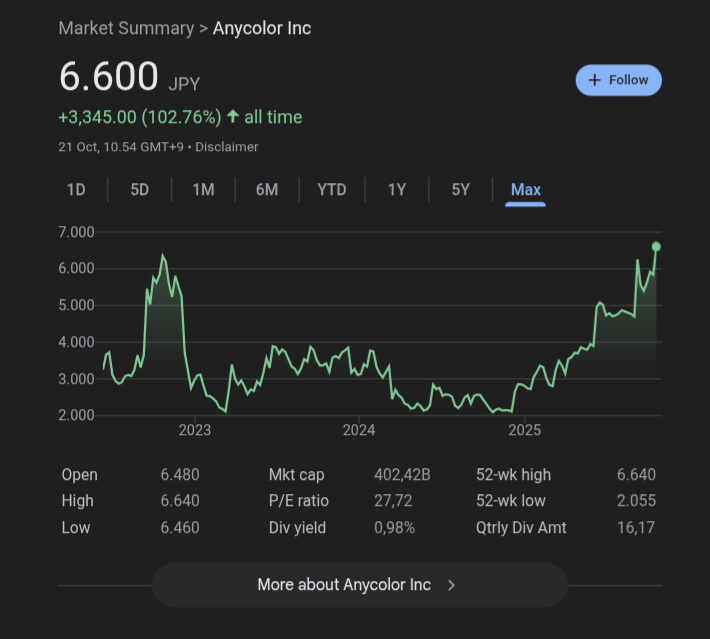Click the Mkt cap value 402,42B
Screen dimensions: 710x639
(x=402, y=475)
